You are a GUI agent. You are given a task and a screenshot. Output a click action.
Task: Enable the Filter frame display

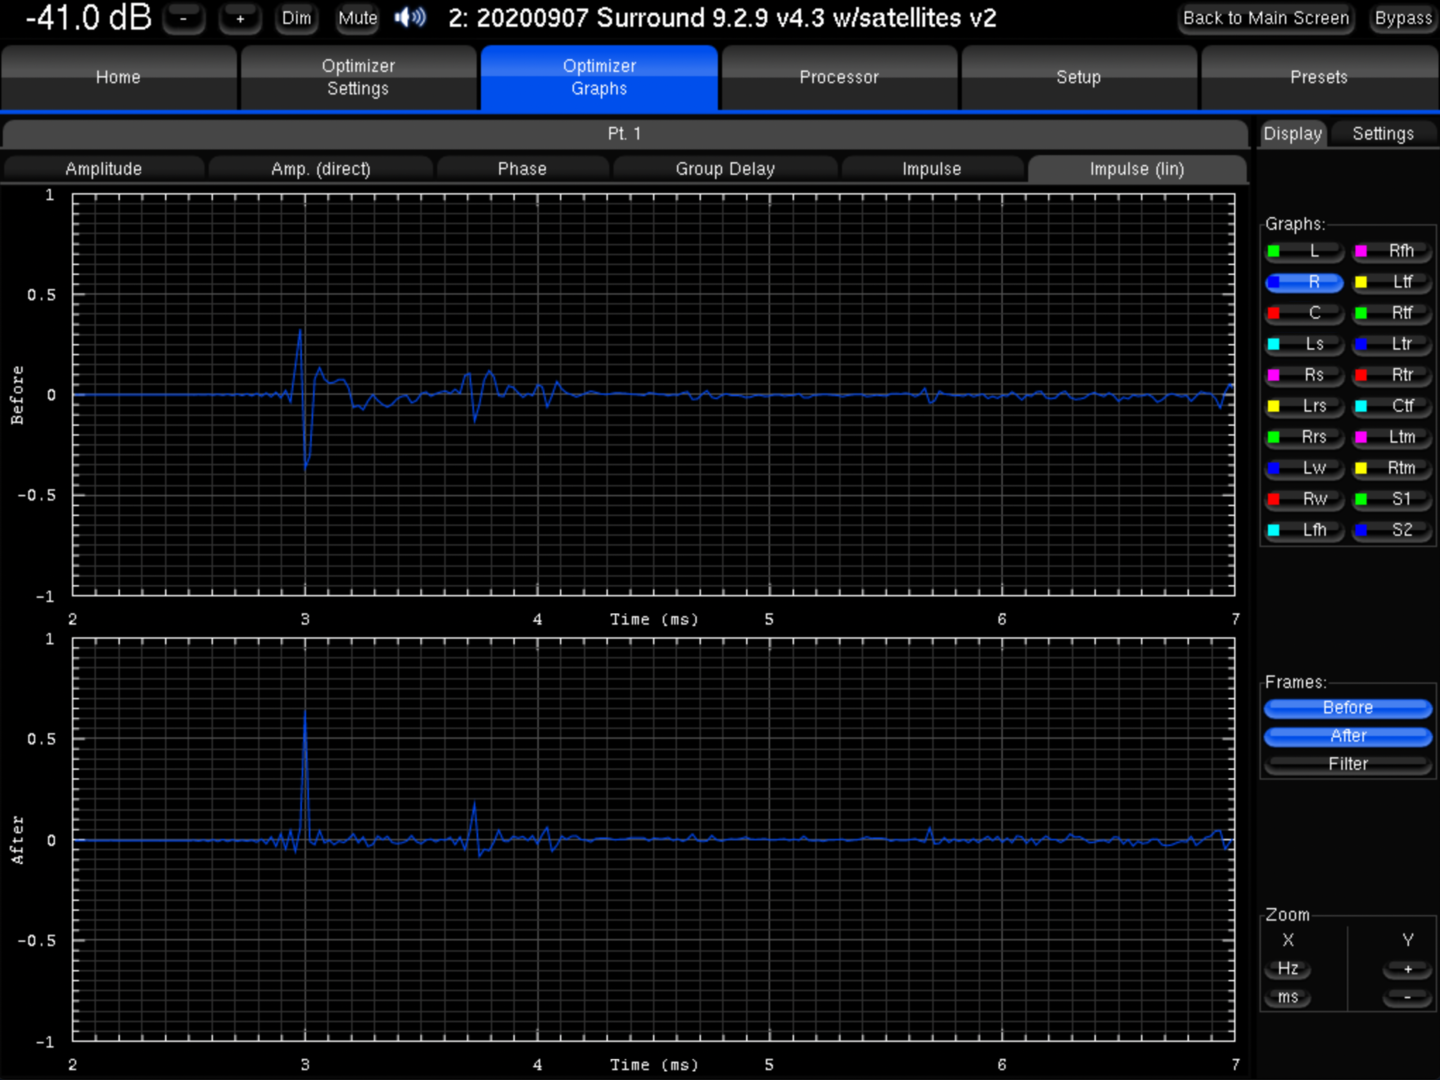click(x=1348, y=764)
